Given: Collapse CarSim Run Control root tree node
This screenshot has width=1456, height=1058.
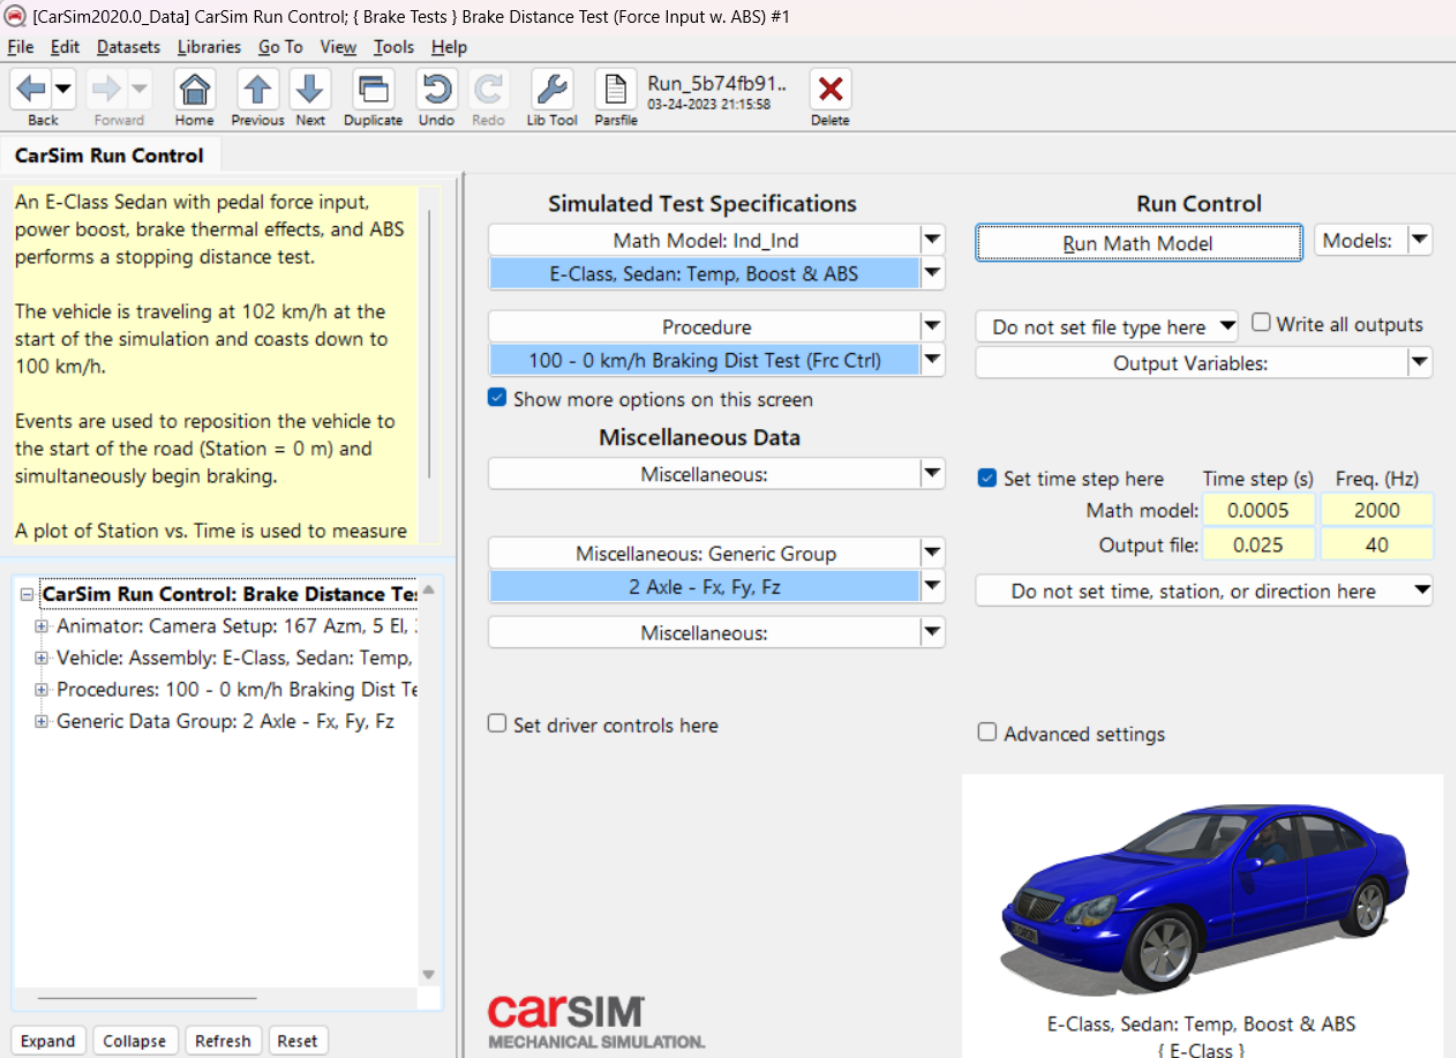Looking at the screenshot, I should (27, 595).
